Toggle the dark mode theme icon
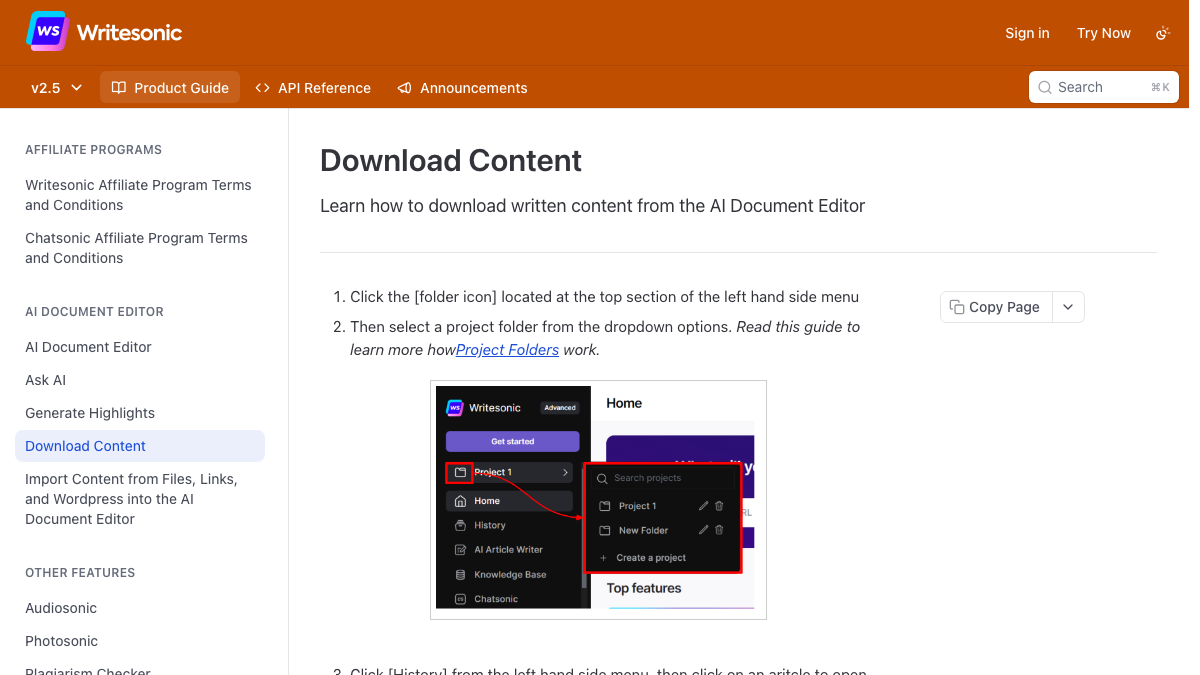 coord(1163,33)
